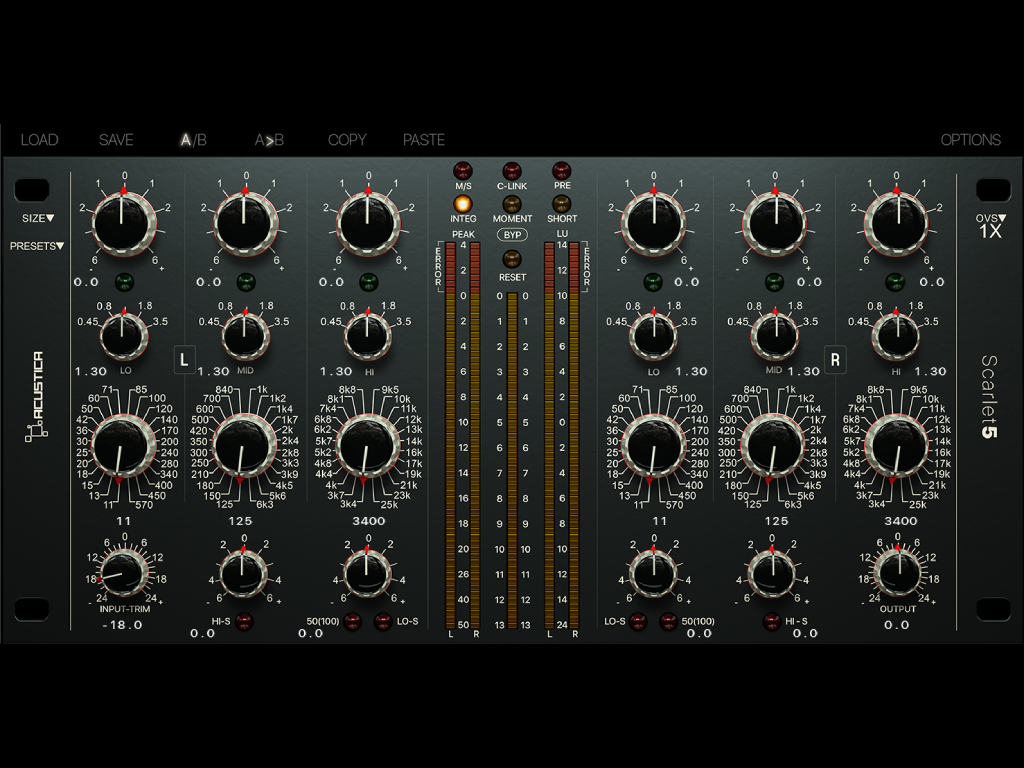Screen dimensions: 1024x768
Task: Click the BYP bypass button
Action: (x=512, y=234)
